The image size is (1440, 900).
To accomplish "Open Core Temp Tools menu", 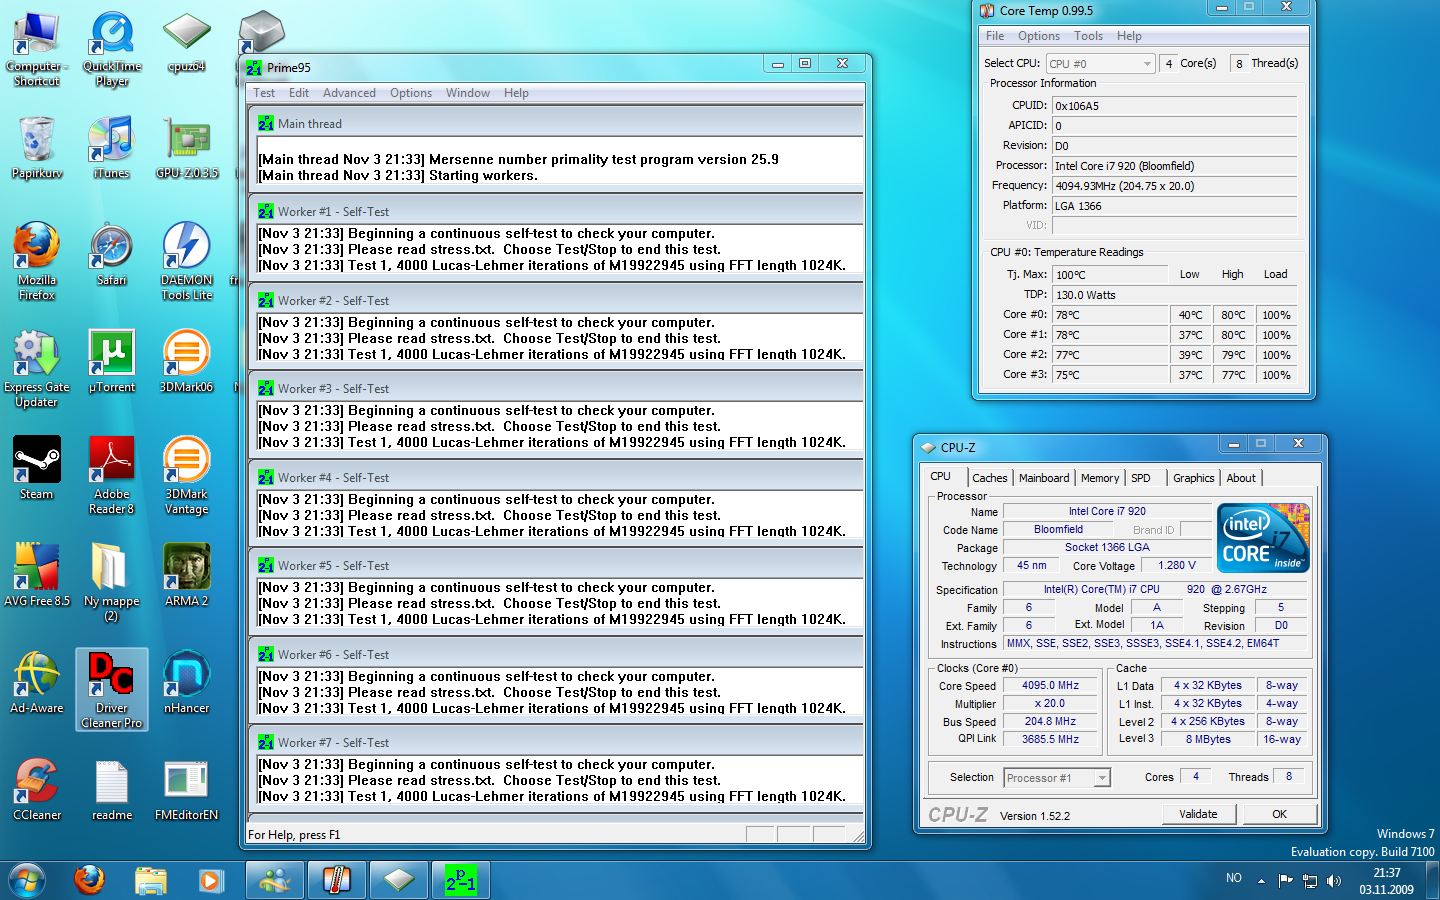I will pos(1089,36).
